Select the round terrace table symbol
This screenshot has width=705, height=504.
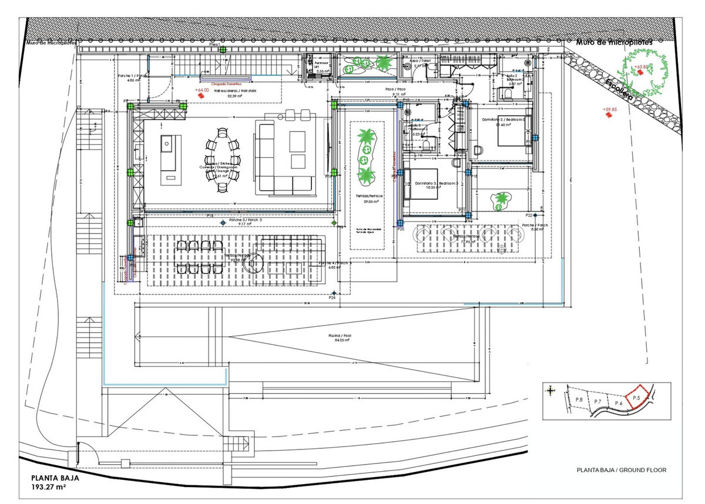tap(254, 263)
